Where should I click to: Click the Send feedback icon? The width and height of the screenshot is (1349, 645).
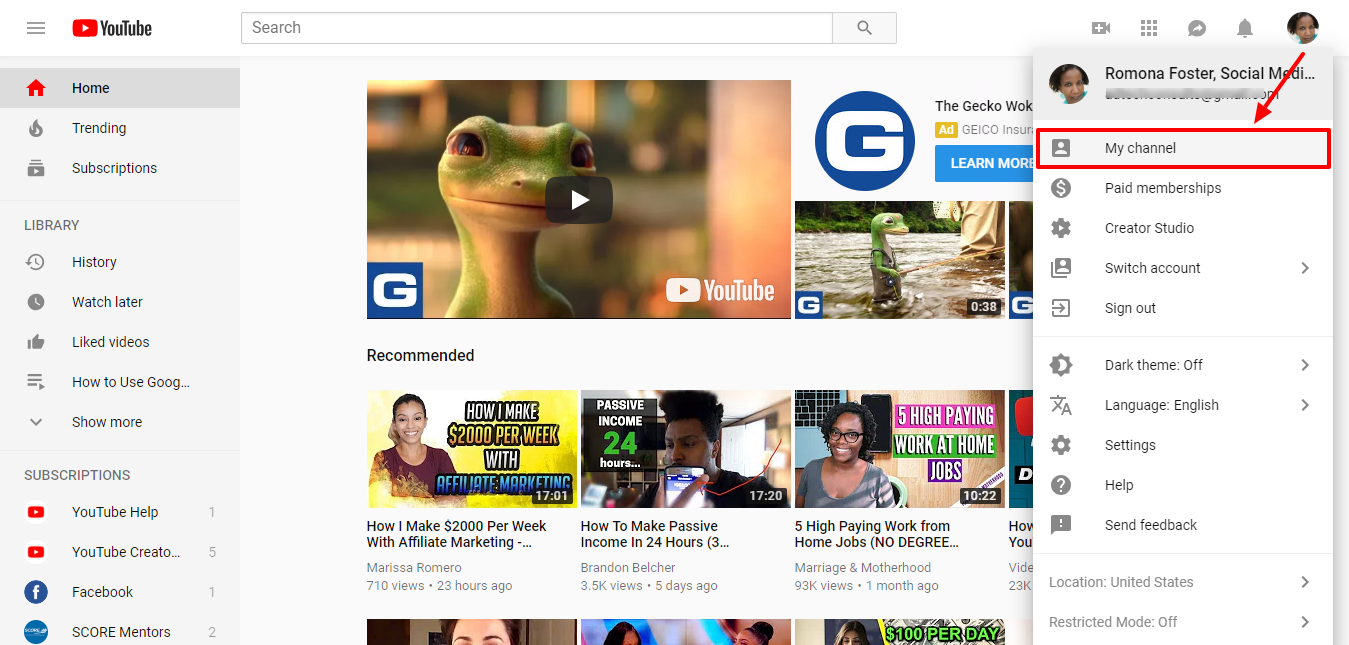[1061, 525]
